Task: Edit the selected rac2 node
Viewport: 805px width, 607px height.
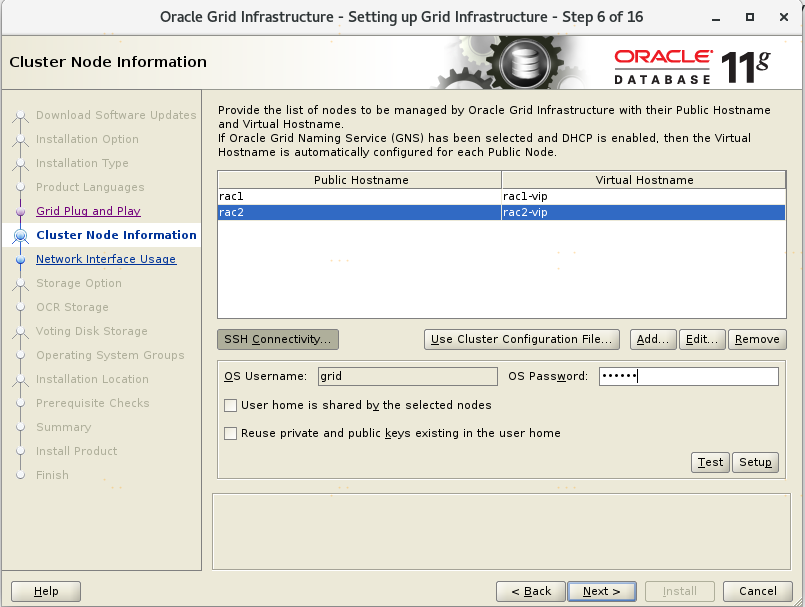Action: (x=702, y=339)
